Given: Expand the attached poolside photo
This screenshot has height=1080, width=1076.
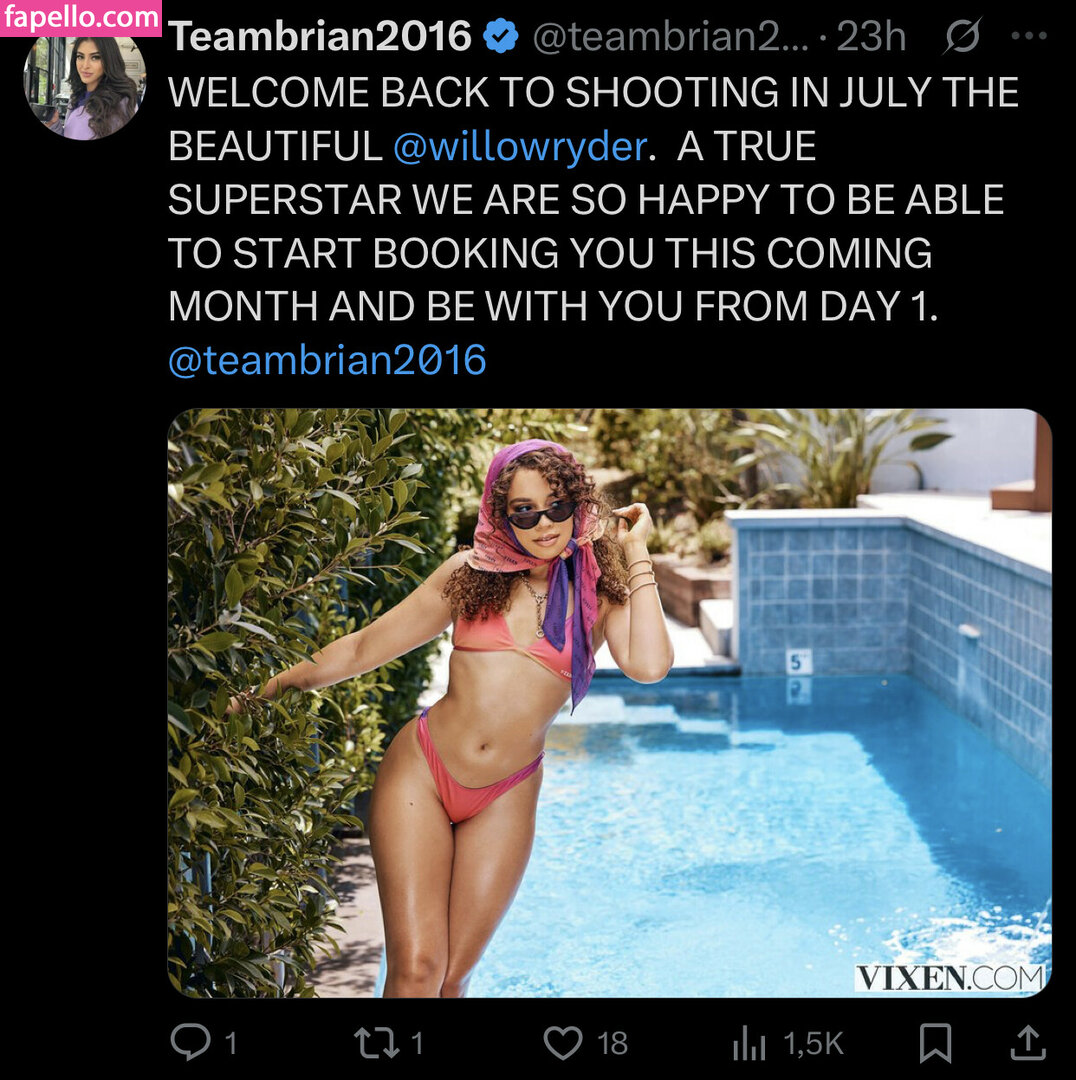Looking at the screenshot, I should point(609,702).
